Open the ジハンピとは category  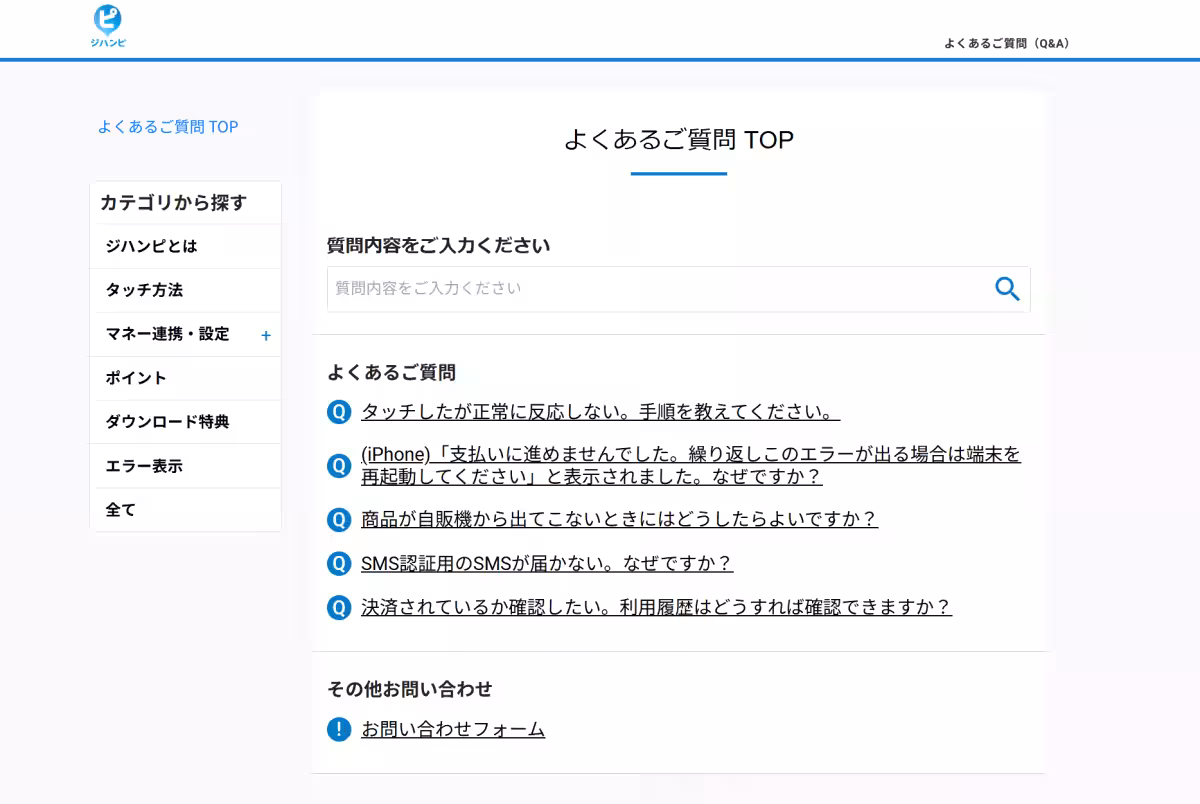(152, 246)
